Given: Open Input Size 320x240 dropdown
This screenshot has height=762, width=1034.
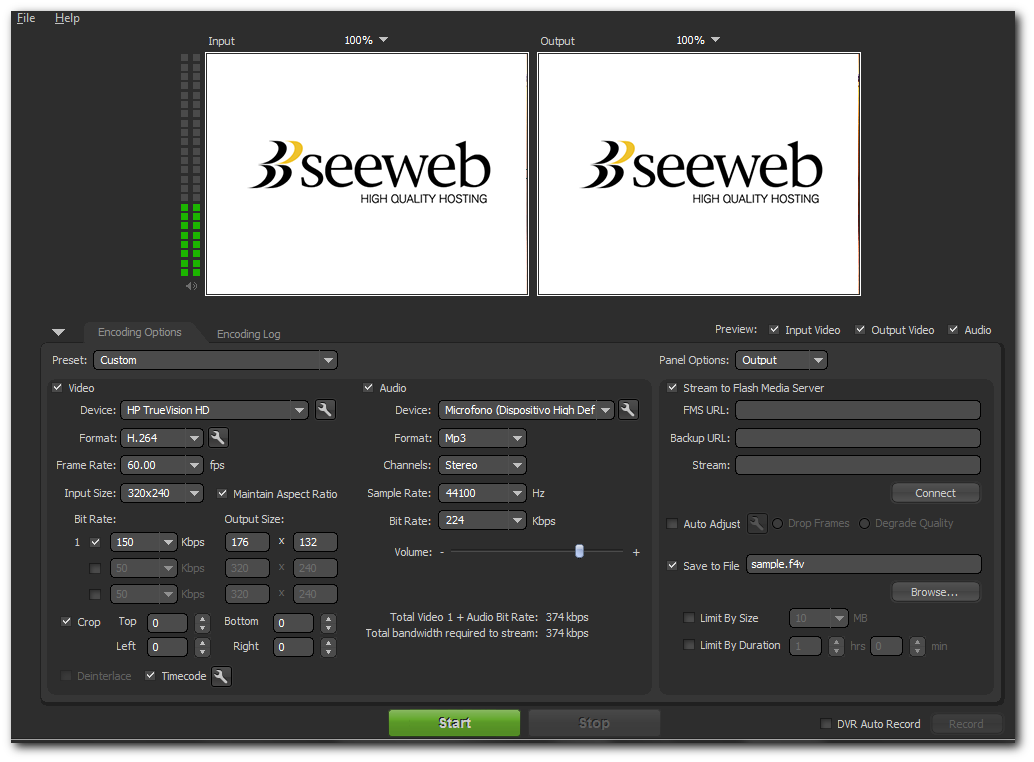Looking at the screenshot, I should click(x=162, y=493).
